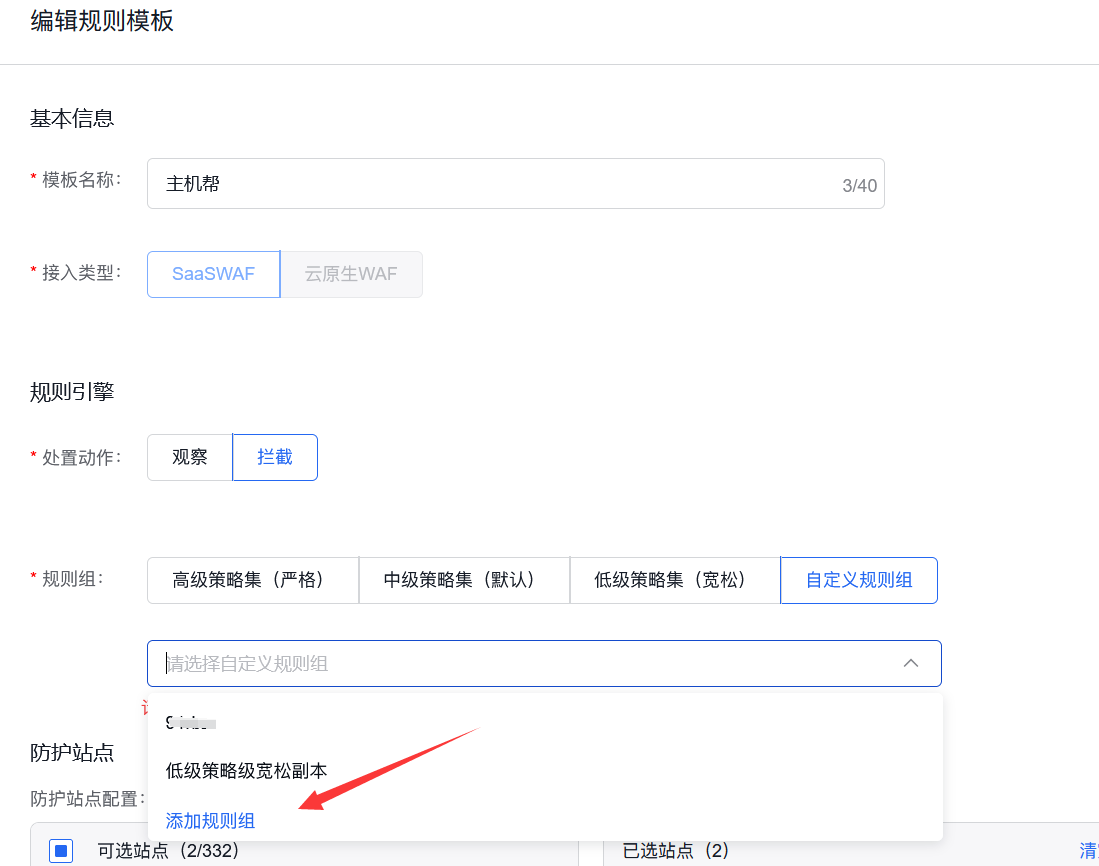Click the 添加规则组 link
Image resolution: width=1099 pixels, height=866 pixels.
(x=210, y=820)
